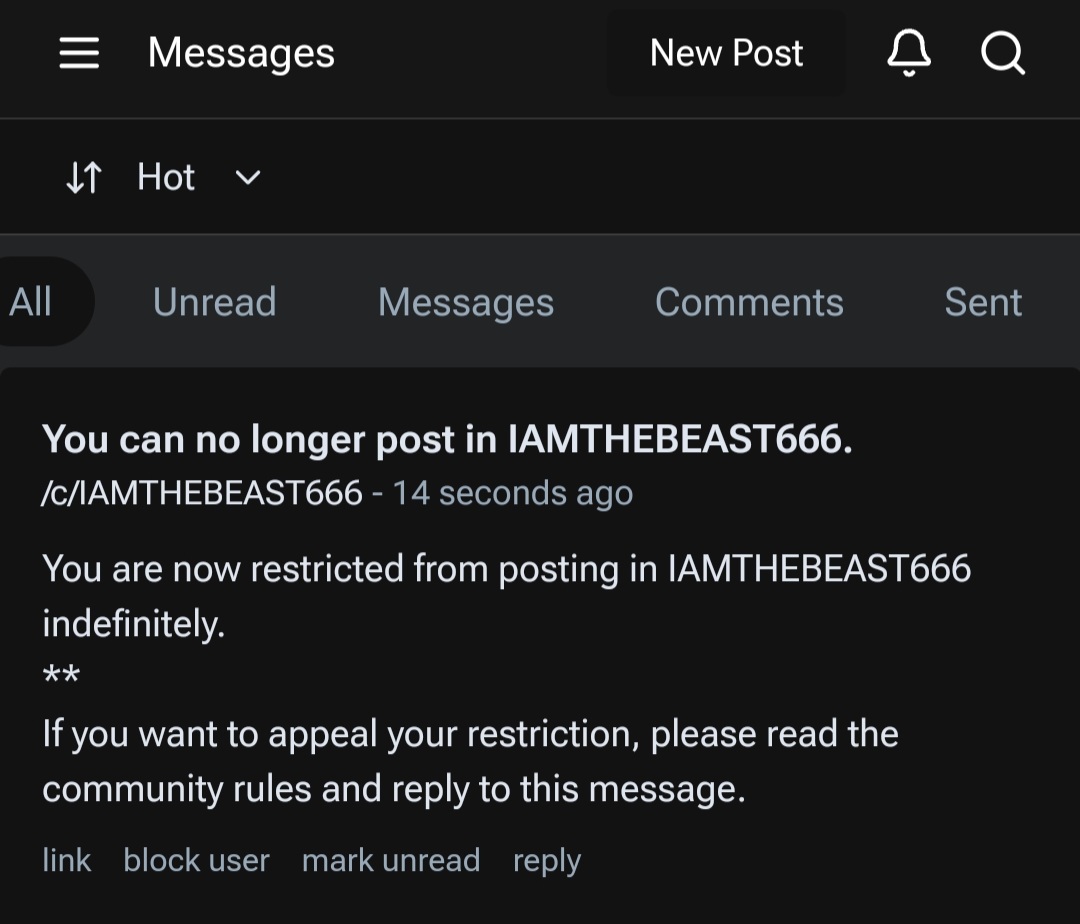Show the Messages filter tab
This screenshot has width=1080, height=924.
point(465,302)
